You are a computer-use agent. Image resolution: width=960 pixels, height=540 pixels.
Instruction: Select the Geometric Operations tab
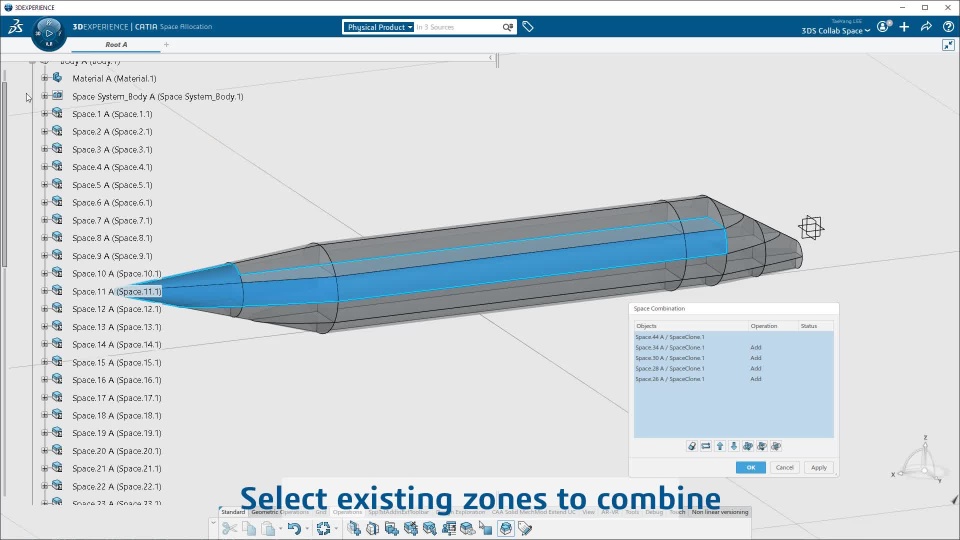coord(280,512)
